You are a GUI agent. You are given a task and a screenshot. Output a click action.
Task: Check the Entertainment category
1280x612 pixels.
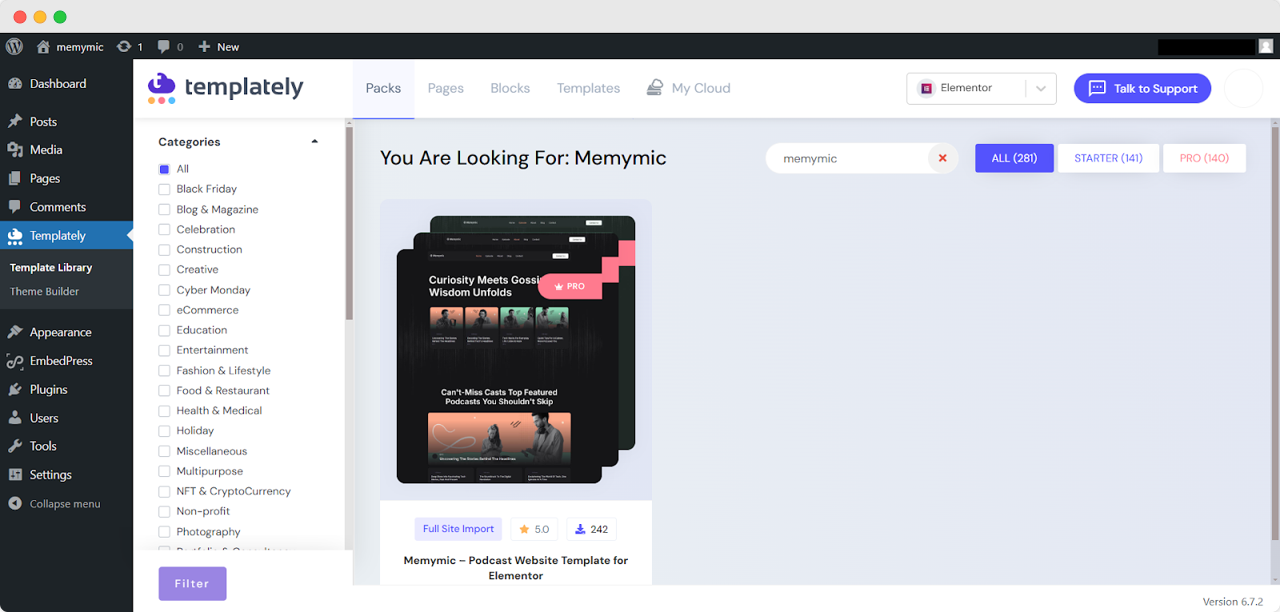164,350
